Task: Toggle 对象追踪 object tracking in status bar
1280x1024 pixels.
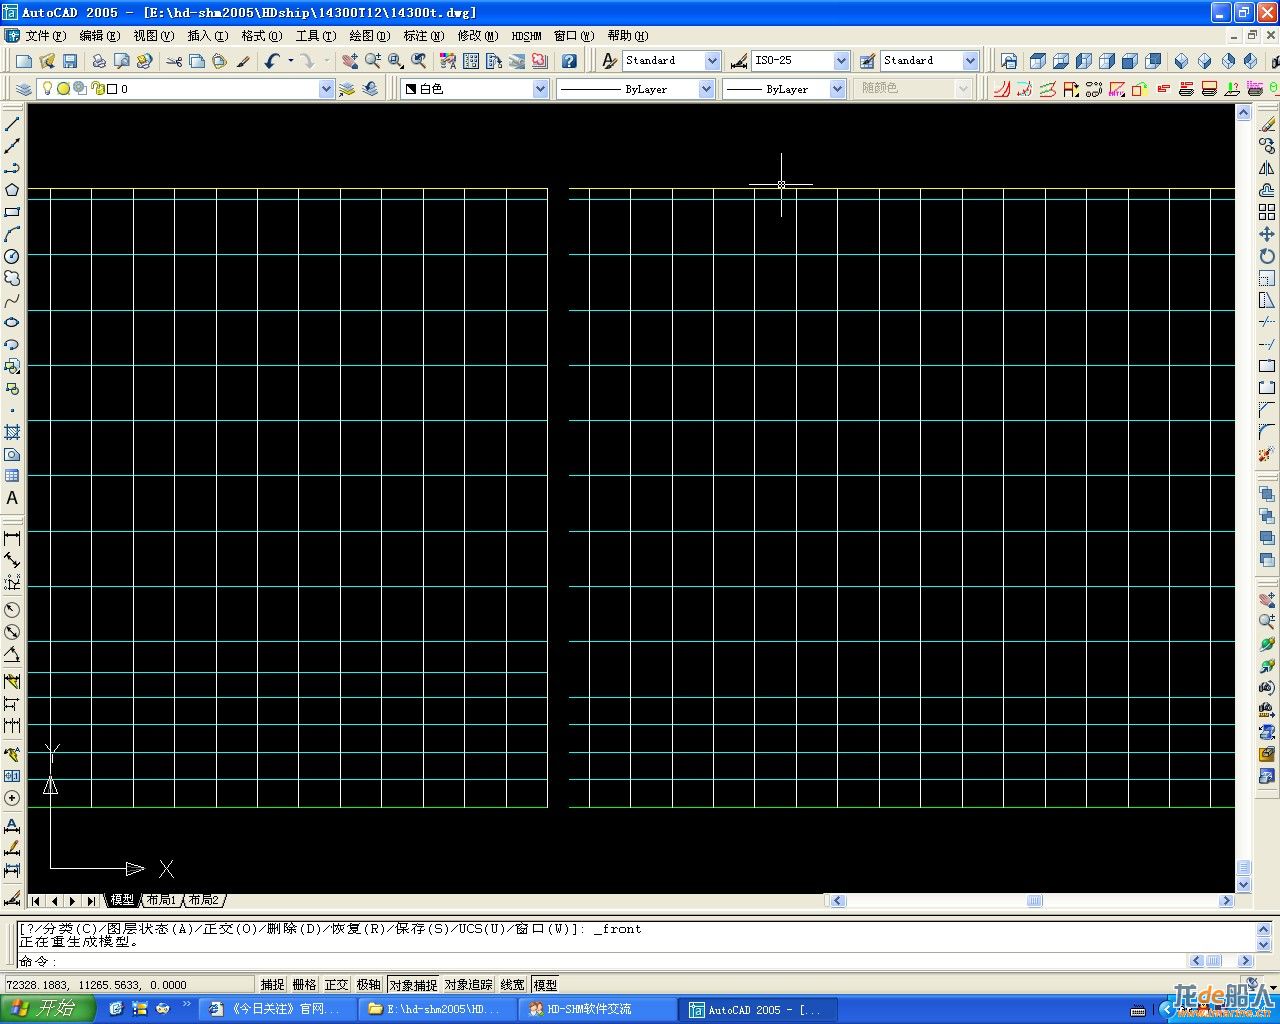Action: coord(469,985)
